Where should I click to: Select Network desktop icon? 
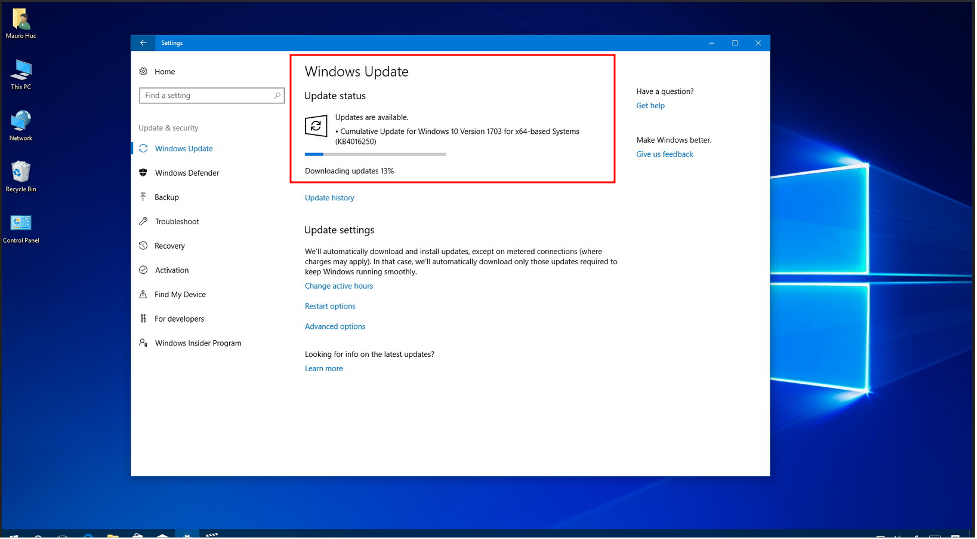coord(21,125)
